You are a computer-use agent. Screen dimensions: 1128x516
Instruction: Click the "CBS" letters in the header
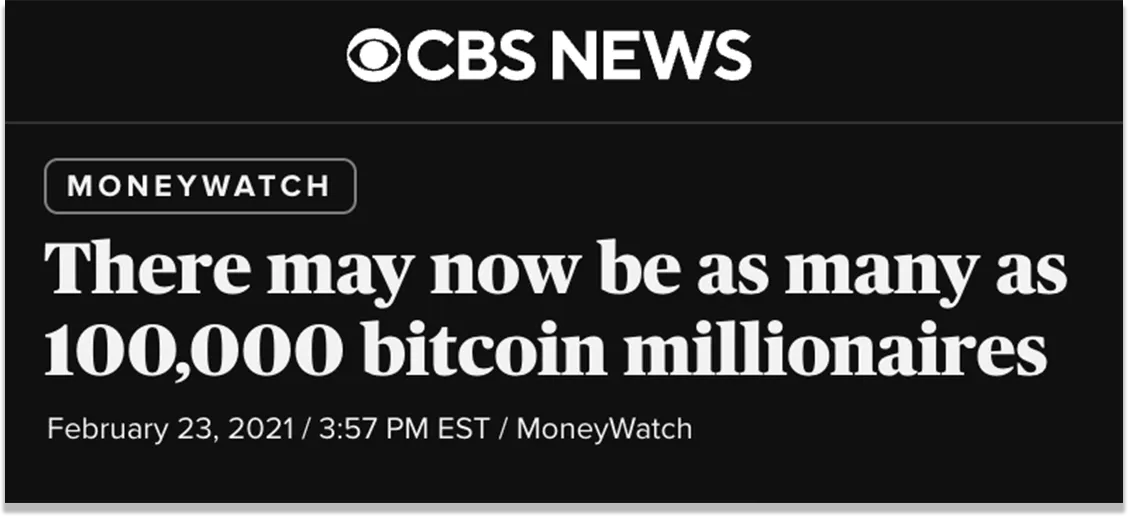(x=468, y=56)
